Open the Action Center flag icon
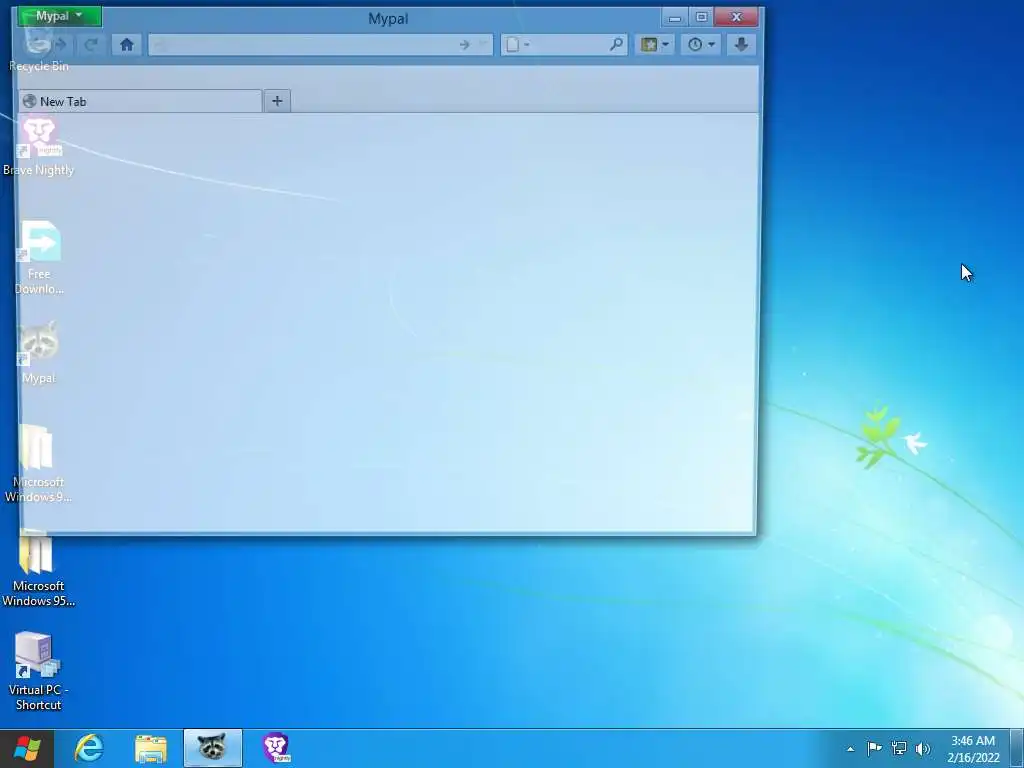Image resolution: width=1024 pixels, height=768 pixels. pyautogui.click(x=874, y=748)
